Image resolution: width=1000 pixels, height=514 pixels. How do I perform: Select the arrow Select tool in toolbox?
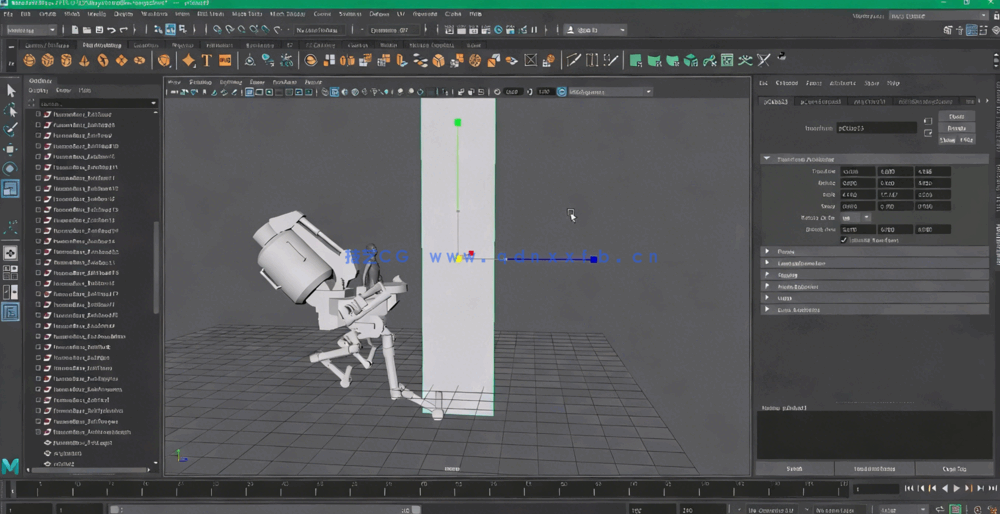11,91
